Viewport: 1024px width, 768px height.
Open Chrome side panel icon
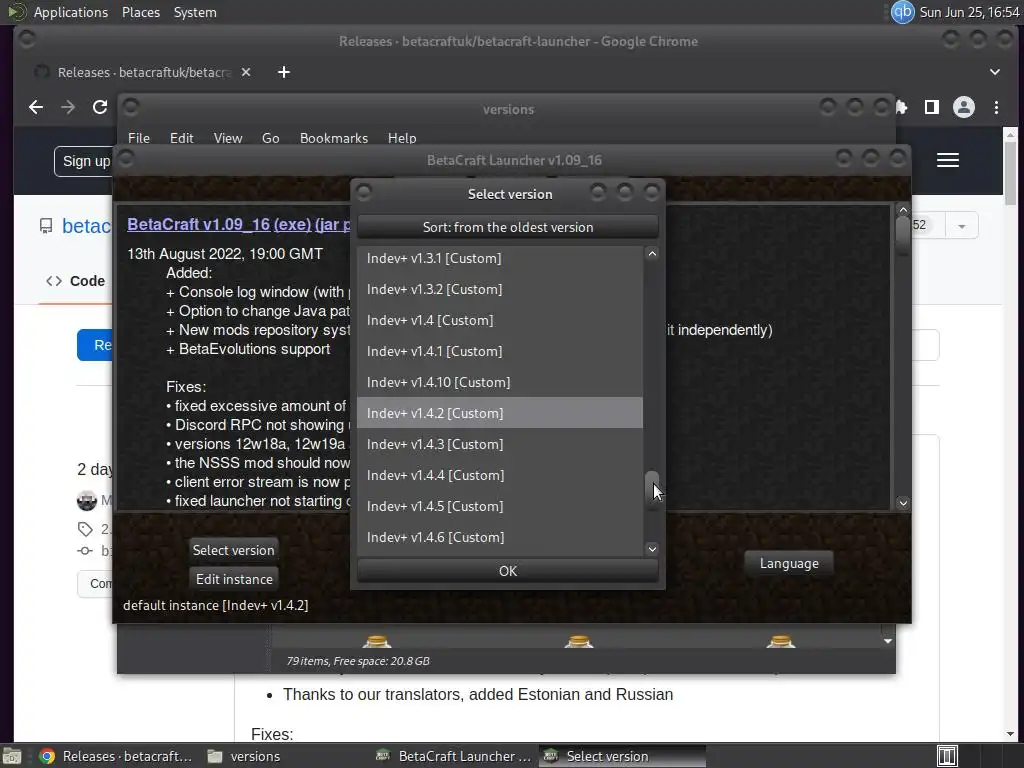point(932,107)
